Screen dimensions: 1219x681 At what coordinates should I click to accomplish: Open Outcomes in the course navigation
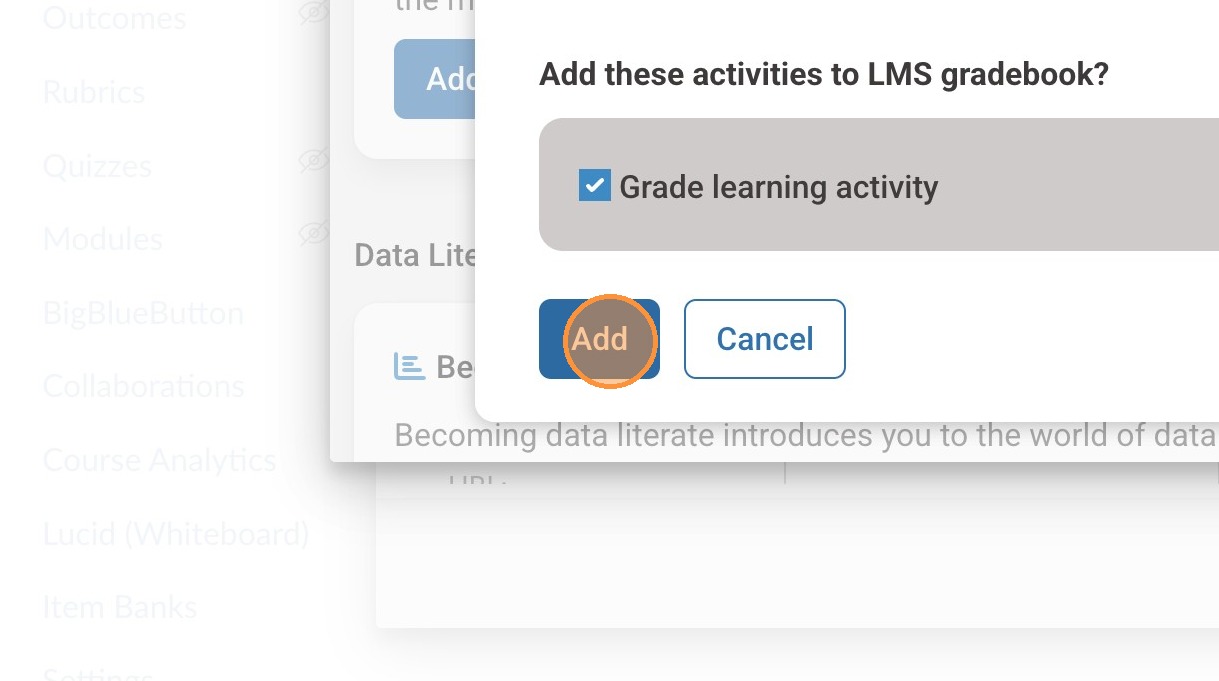114,18
